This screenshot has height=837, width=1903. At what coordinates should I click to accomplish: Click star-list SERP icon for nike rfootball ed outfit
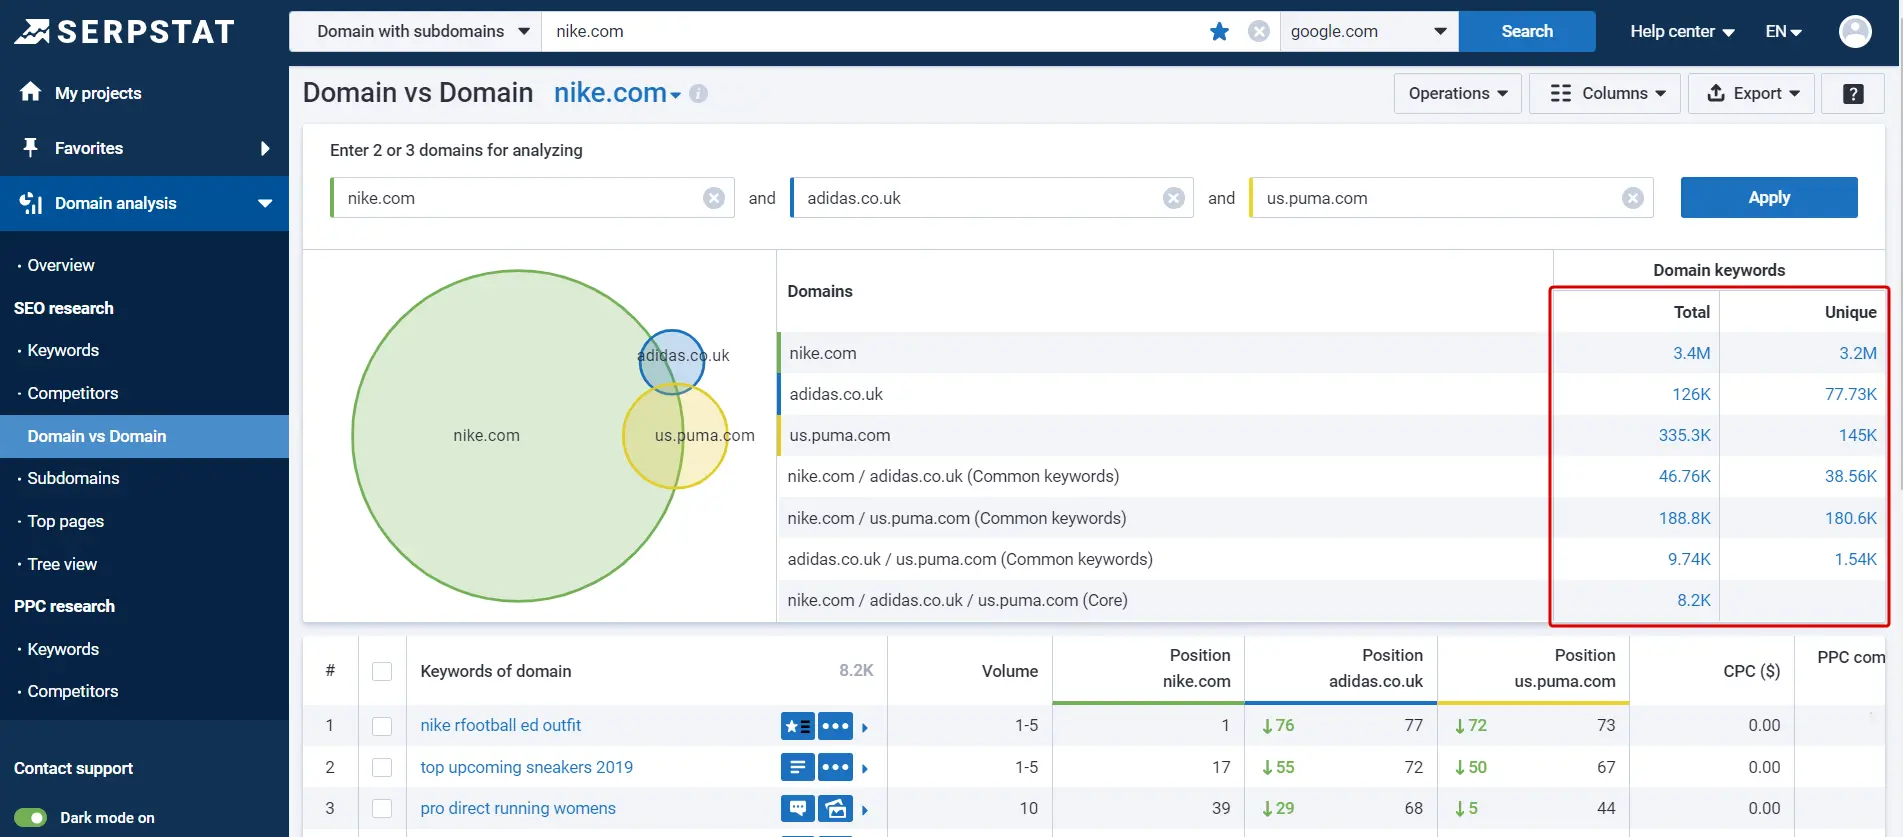[797, 726]
